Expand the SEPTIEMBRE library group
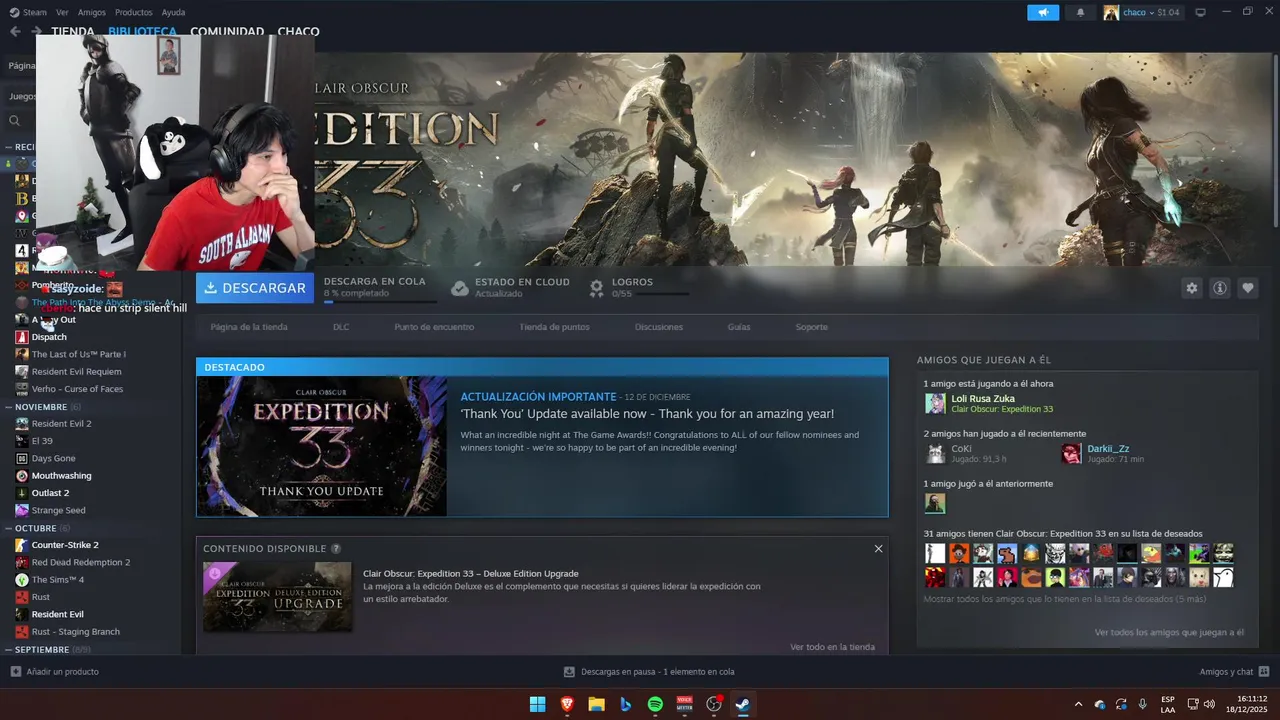This screenshot has width=1280, height=720. [8, 650]
